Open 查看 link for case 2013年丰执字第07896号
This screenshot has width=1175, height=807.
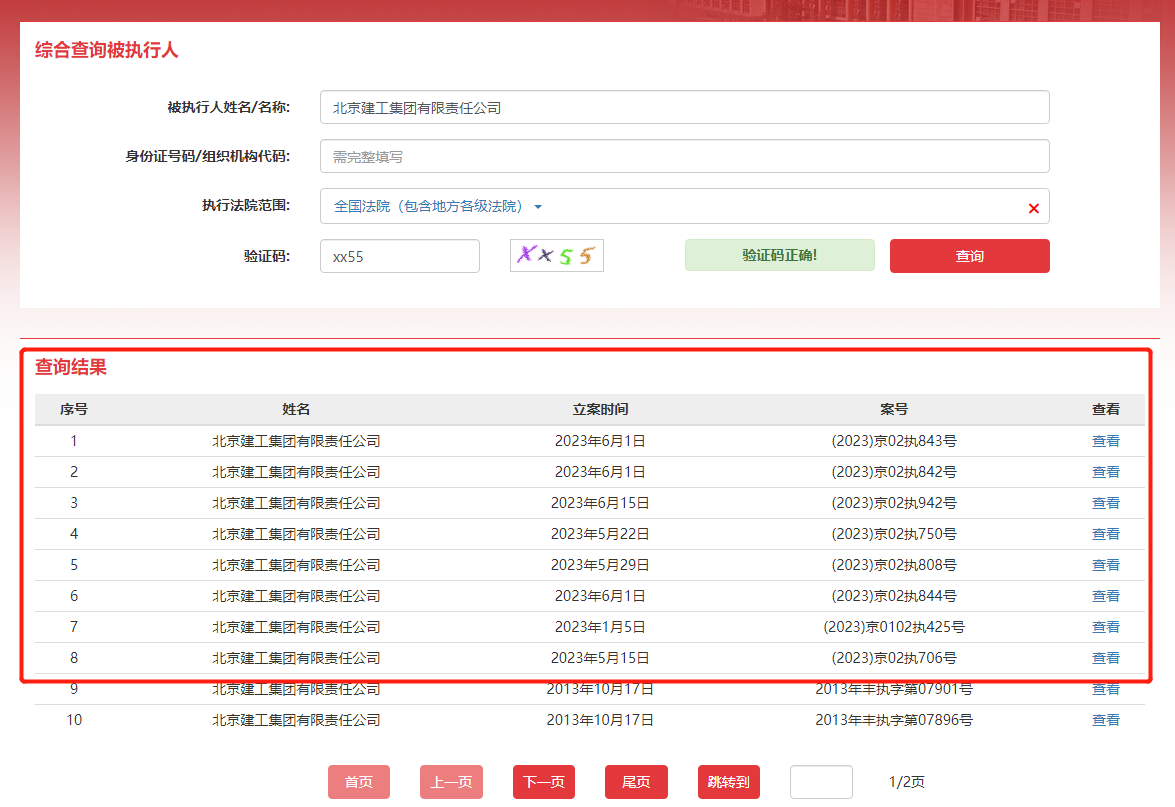[1105, 720]
